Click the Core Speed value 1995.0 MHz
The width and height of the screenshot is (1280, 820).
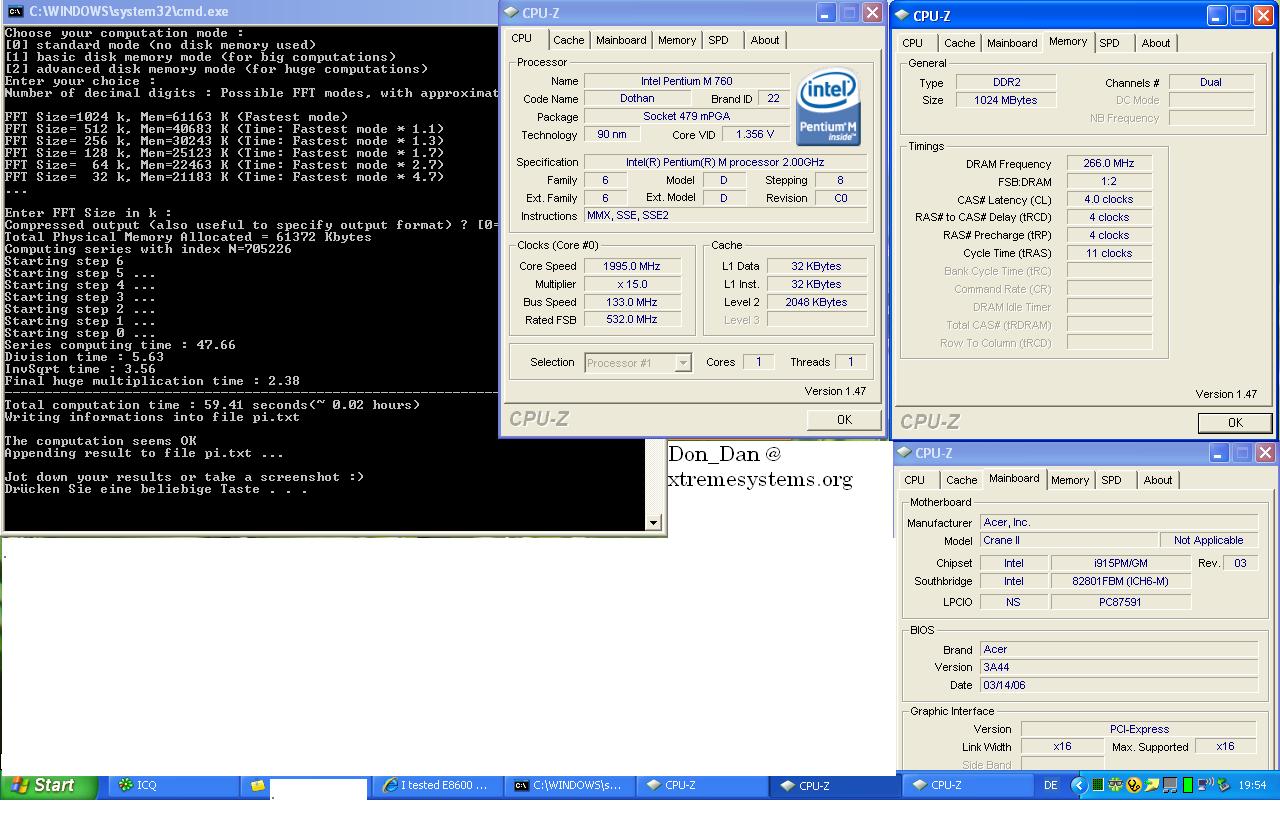pos(631,266)
